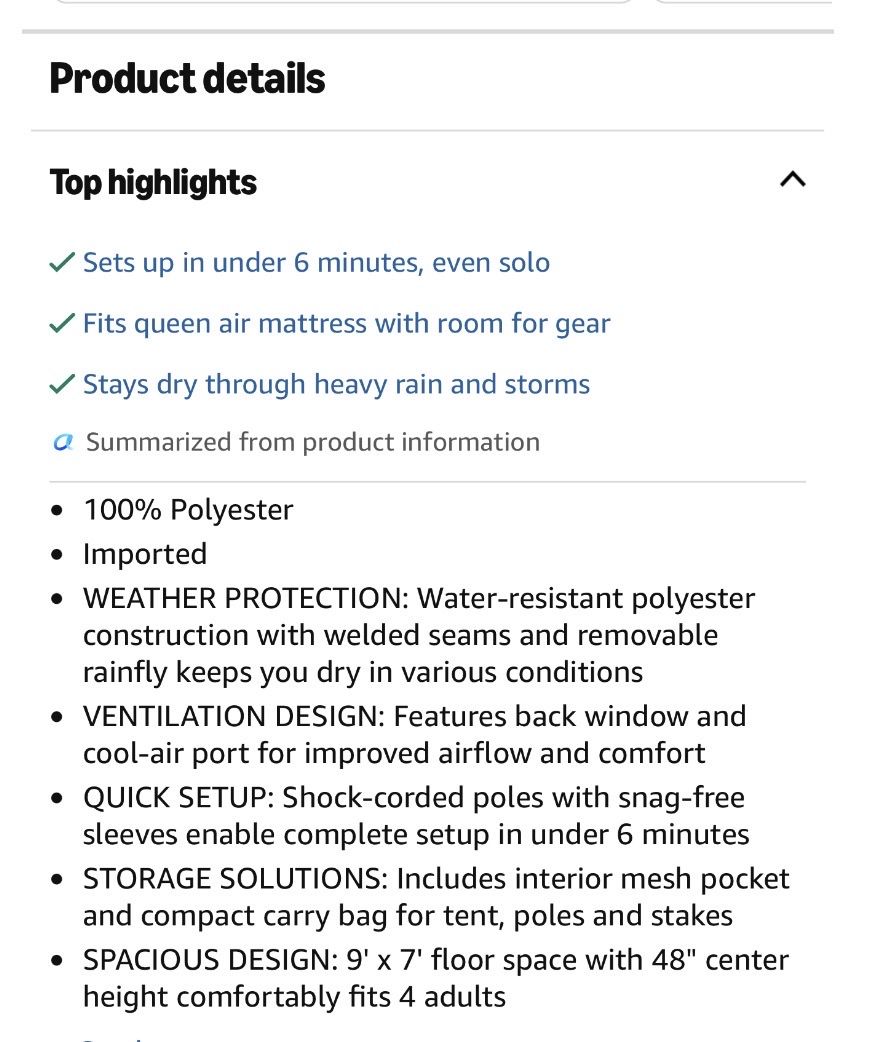Open 'Stays dry through heavy rain and storms' highlight
Viewport: 874px width, 1042px height.
(x=336, y=384)
